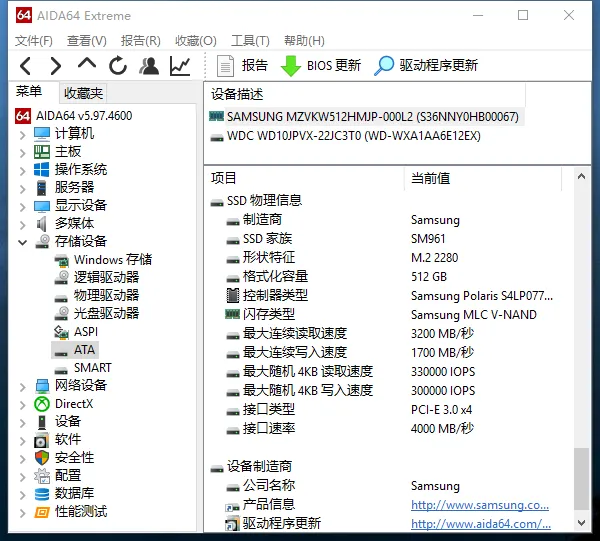This screenshot has height=541, width=600.
Task: Click the 驱动程序更新 magnifier icon
Action: (384, 66)
